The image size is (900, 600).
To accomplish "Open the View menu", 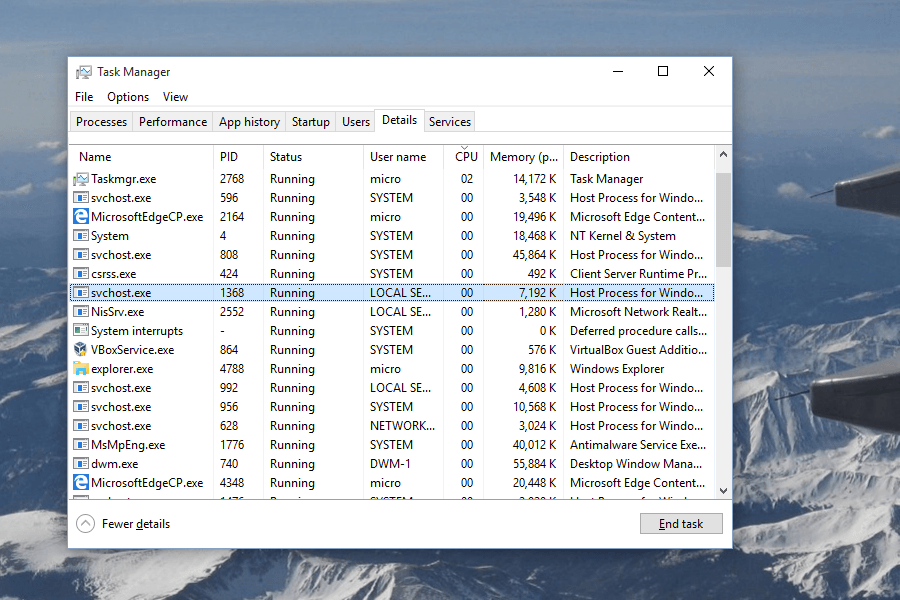I will coord(175,97).
